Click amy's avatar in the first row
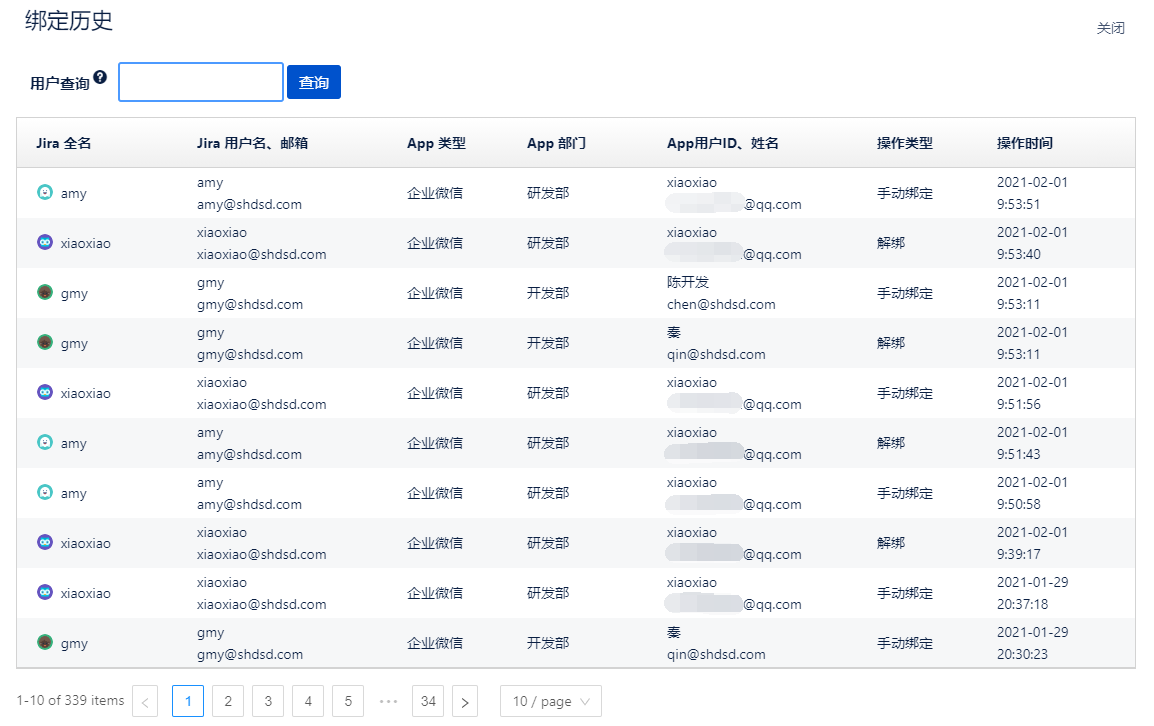The image size is (1154, 726). point(44,193)
